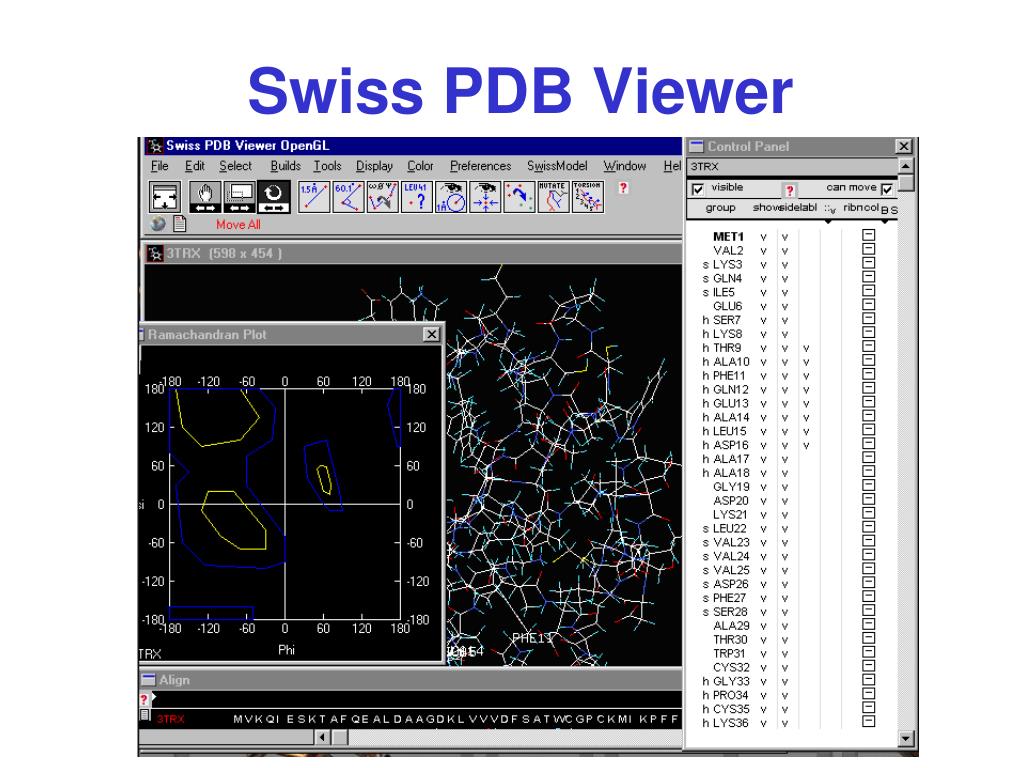The width and height of the screenshot is (1024, 768).
Task: Toggle the can move checkbox
Action: (x=887, y=189)
